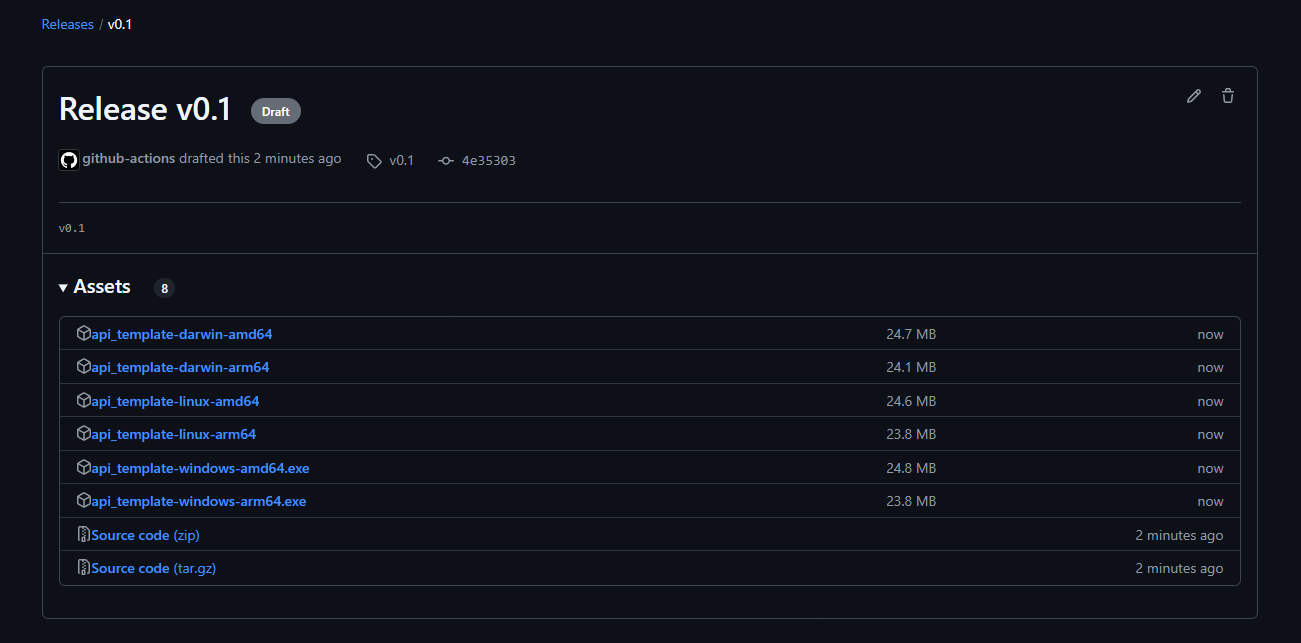Click the package icon beside api_template-darwin-amd64
Viewport: 1301px width, 643px height.
click(x=84, y=332)
